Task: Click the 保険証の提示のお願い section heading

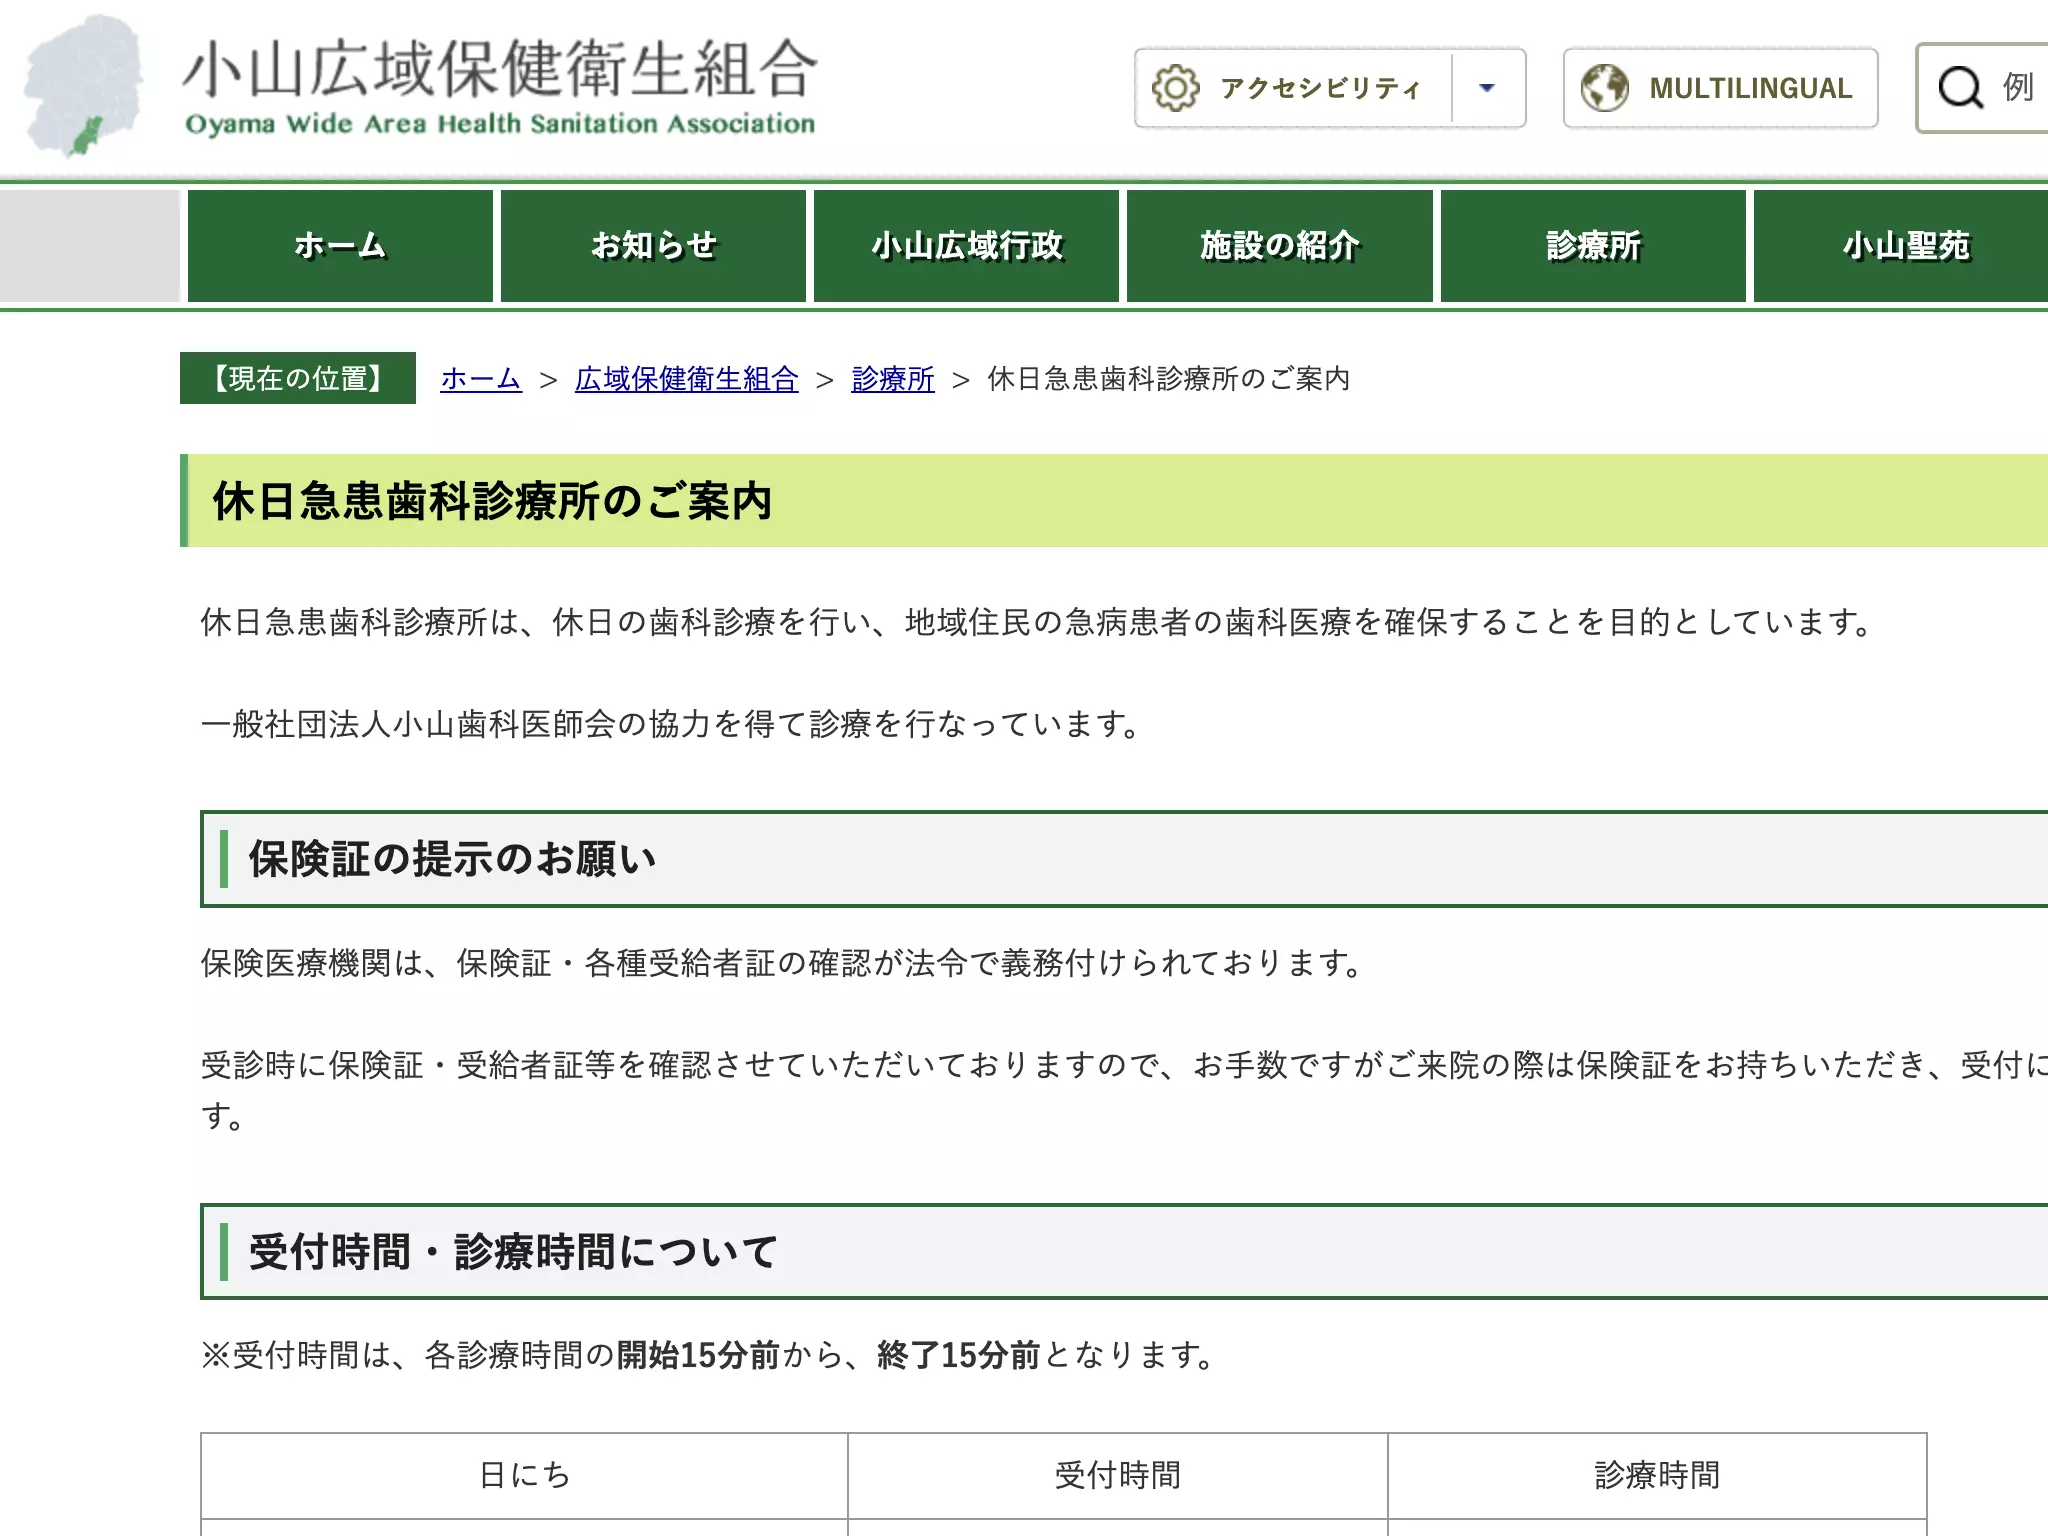Action: 452,859
